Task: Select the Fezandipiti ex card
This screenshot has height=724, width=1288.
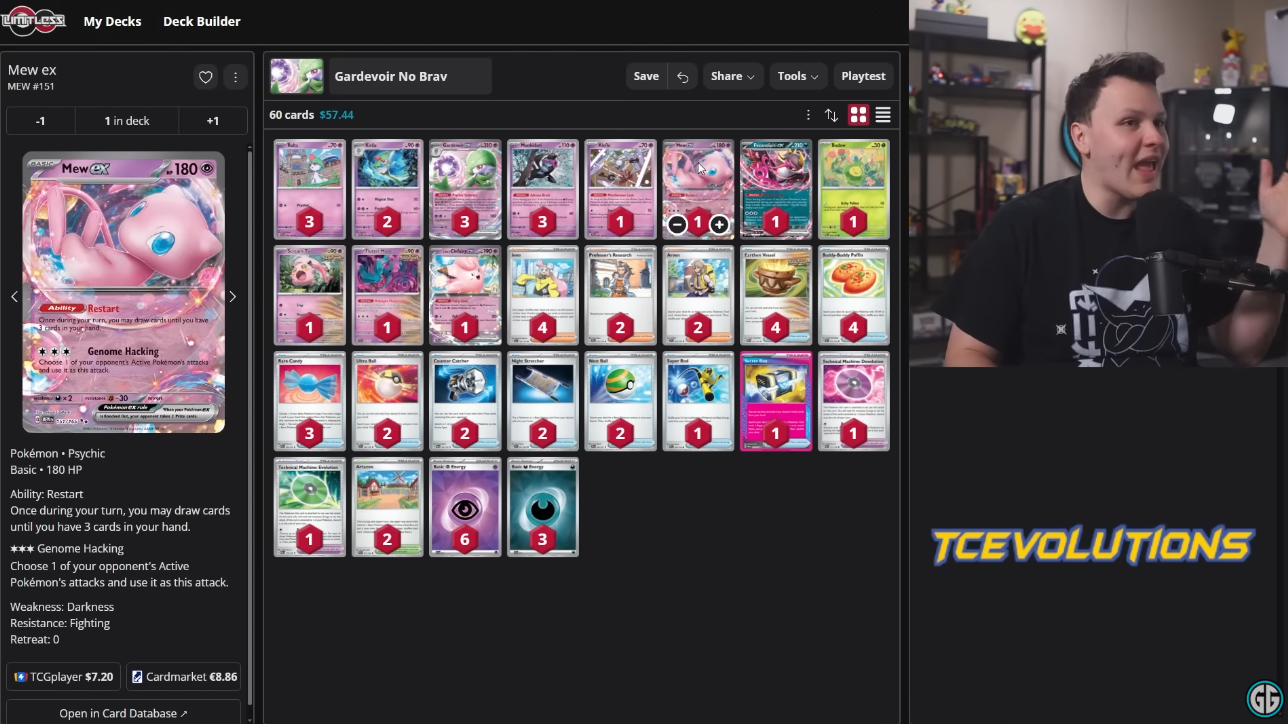Action: click(776, 188)
